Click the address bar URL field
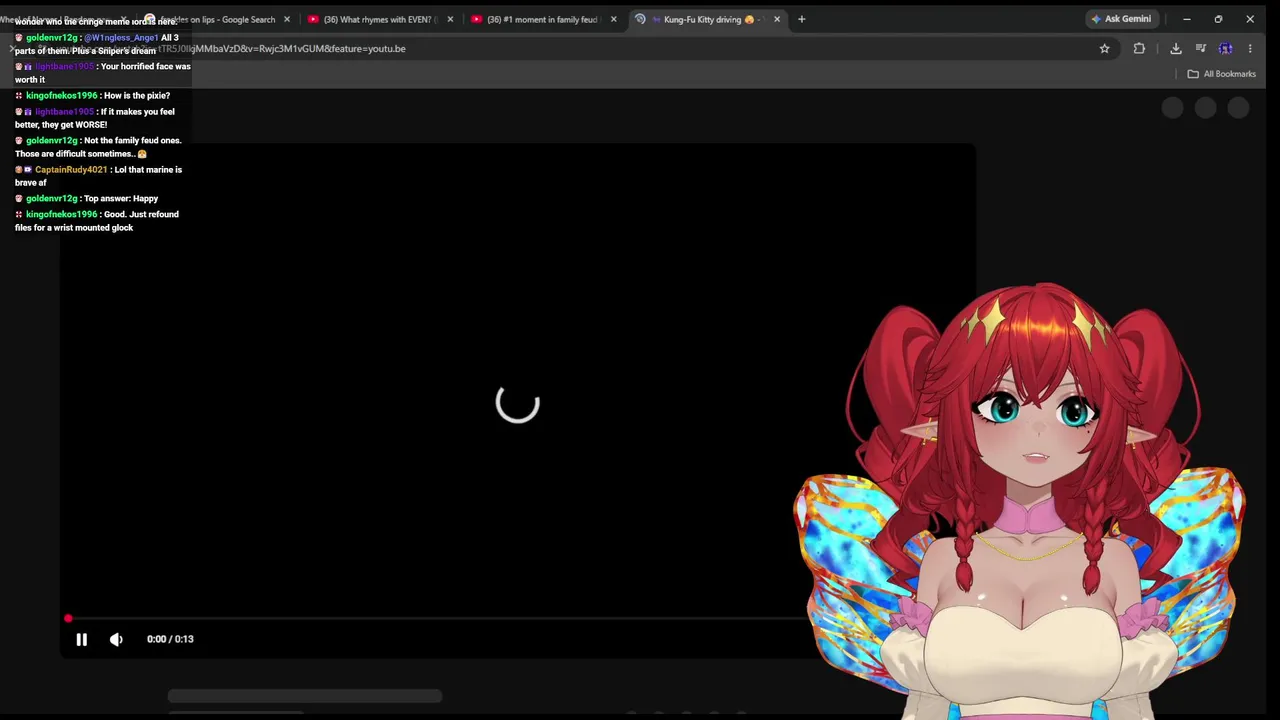1280x720 pixels. (x=560, y=48)
